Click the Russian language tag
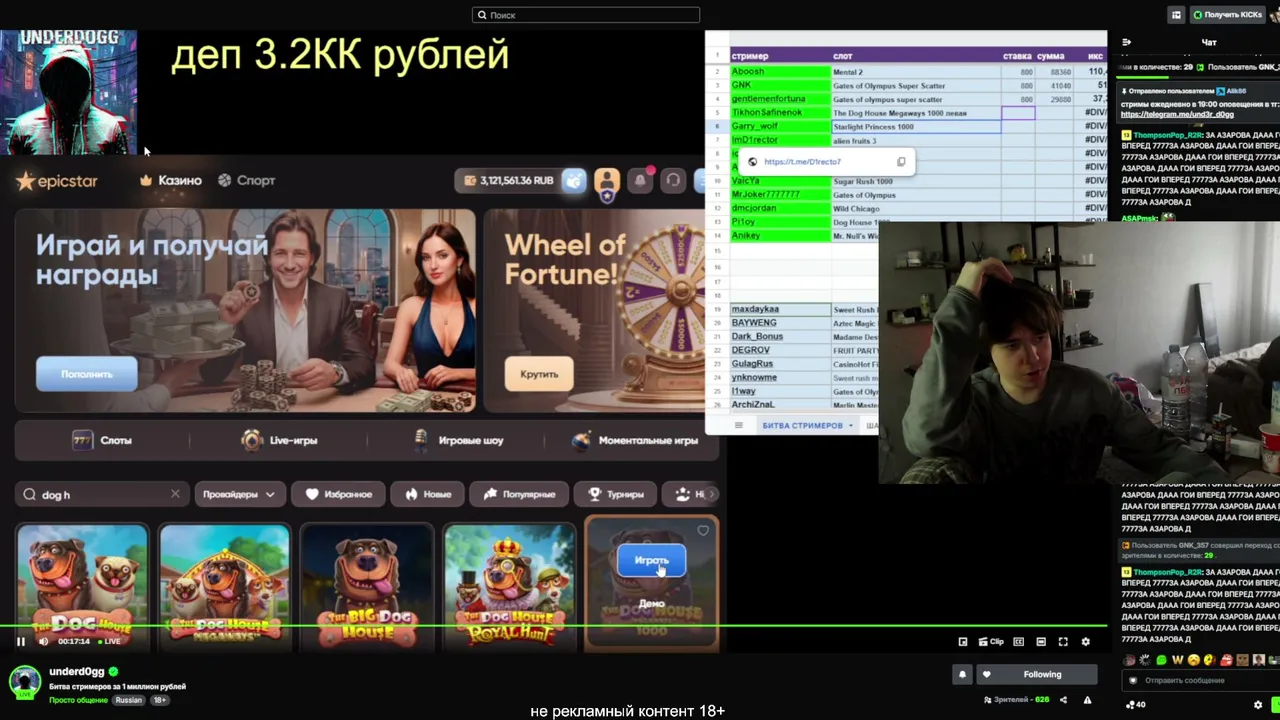The image size is (1280, 720). 129,700
